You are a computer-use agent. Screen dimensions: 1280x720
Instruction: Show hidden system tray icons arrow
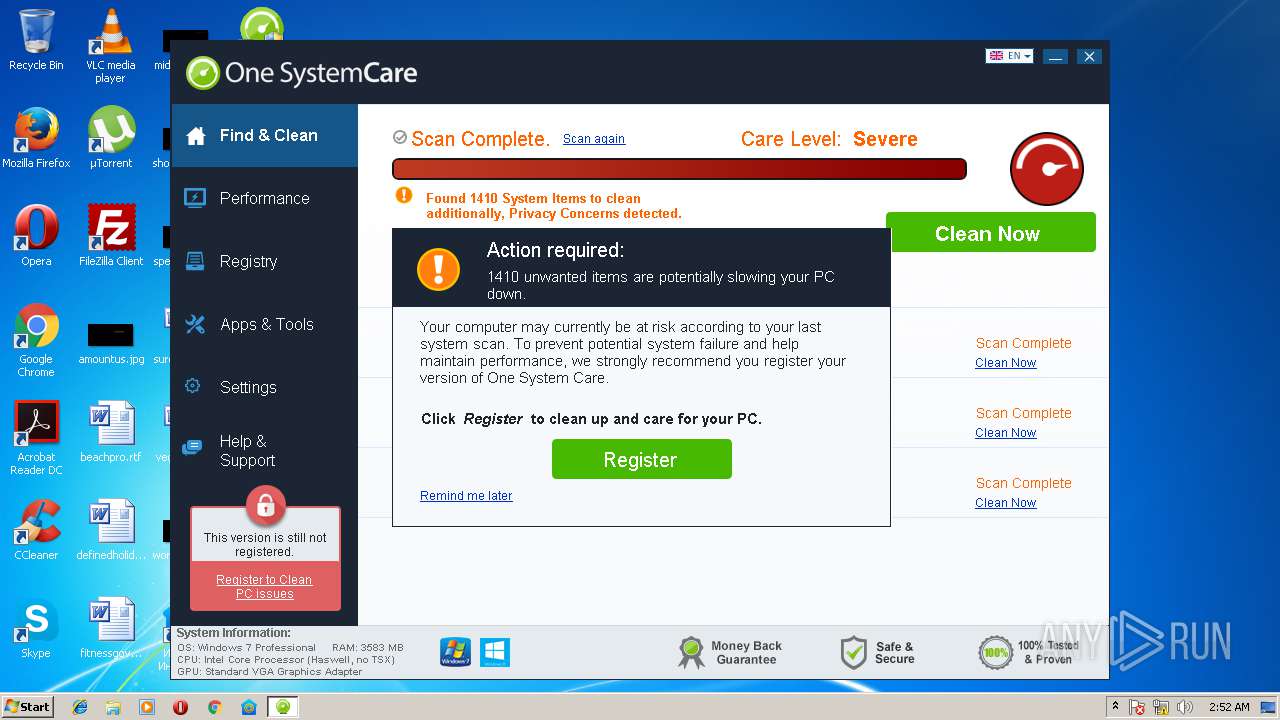(x=1115, y=706)
